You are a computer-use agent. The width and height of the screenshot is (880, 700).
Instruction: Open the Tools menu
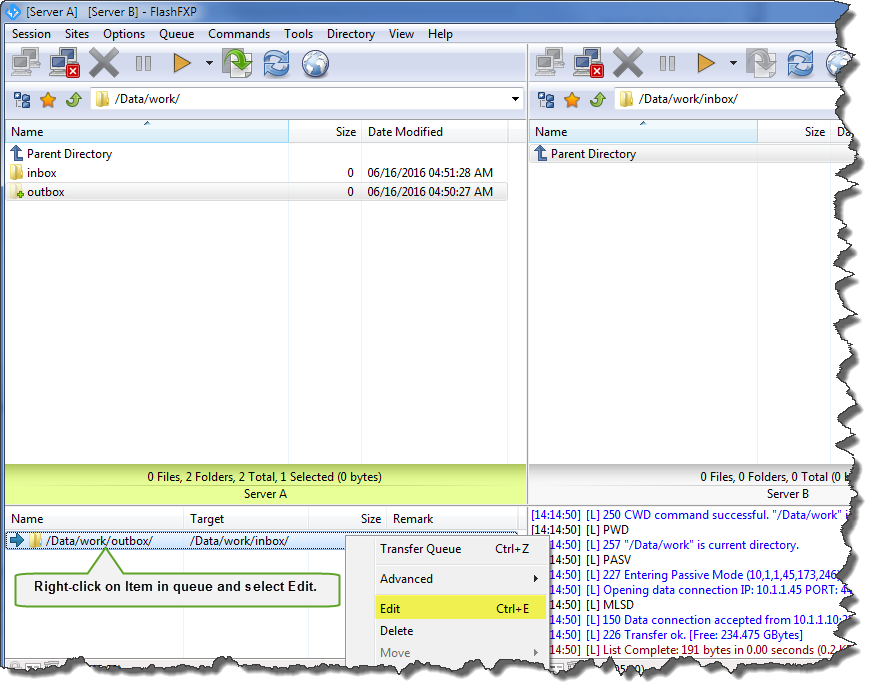[299, 34]
